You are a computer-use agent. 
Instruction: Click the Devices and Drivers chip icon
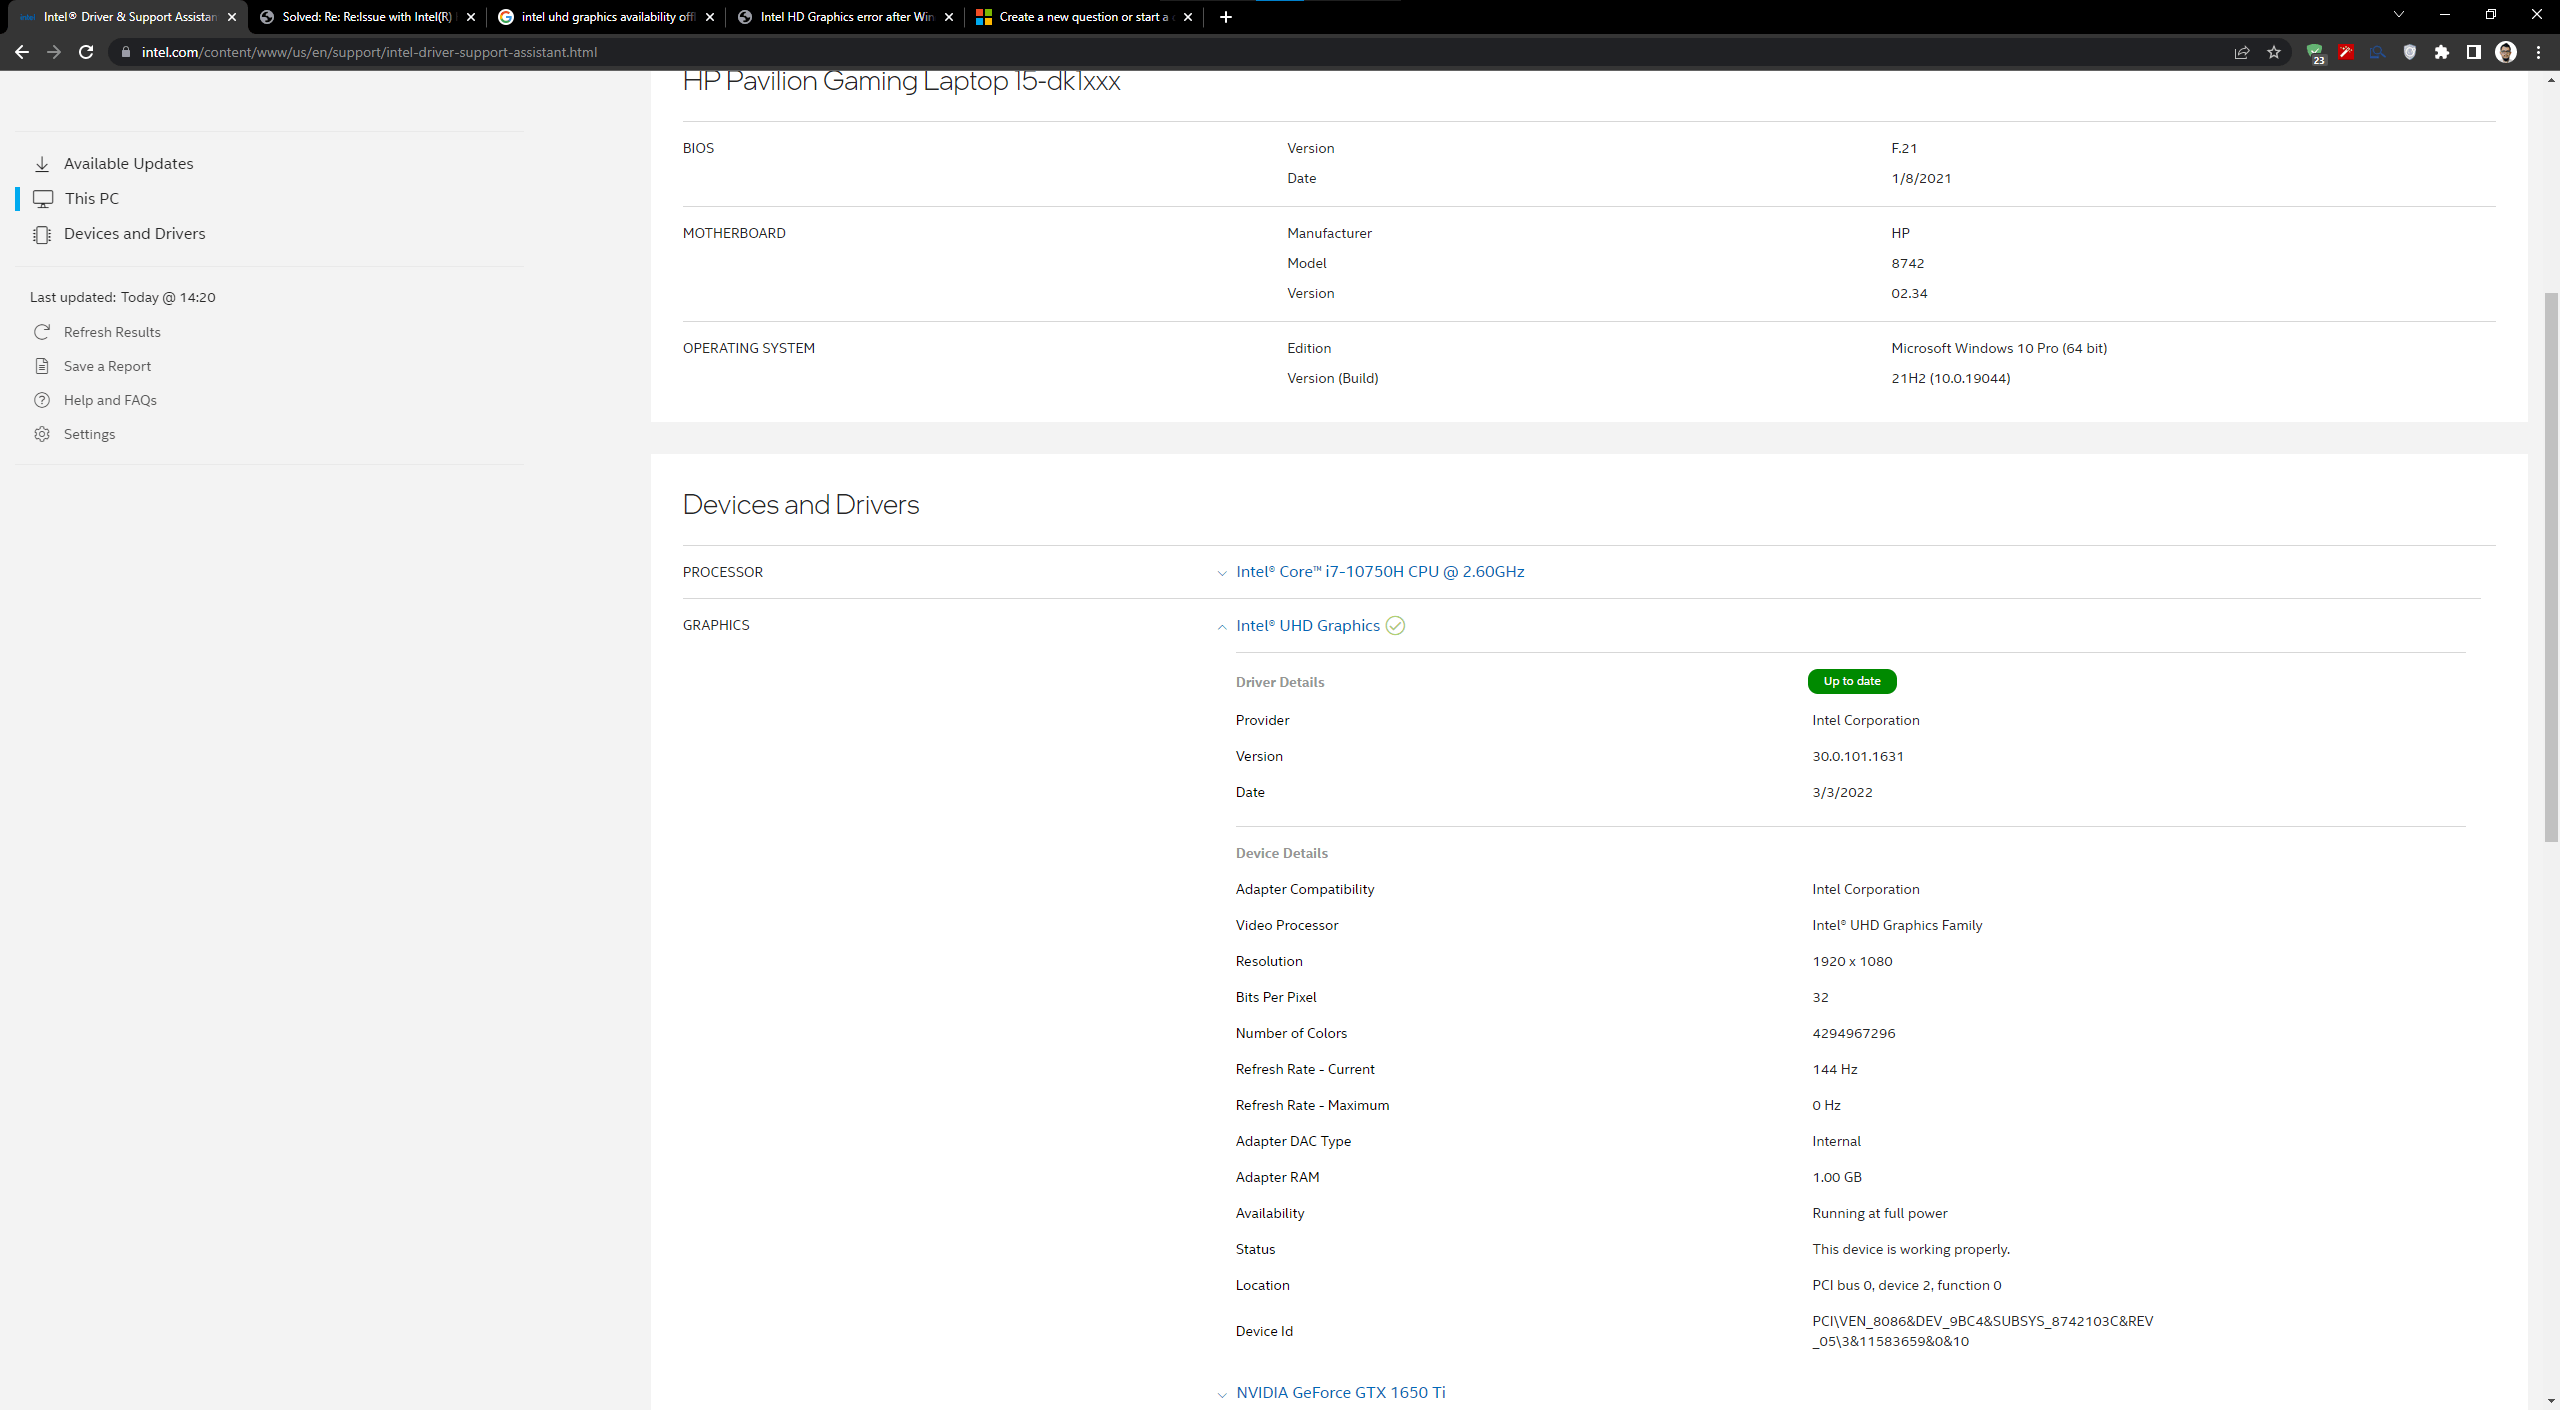(42, 234)
